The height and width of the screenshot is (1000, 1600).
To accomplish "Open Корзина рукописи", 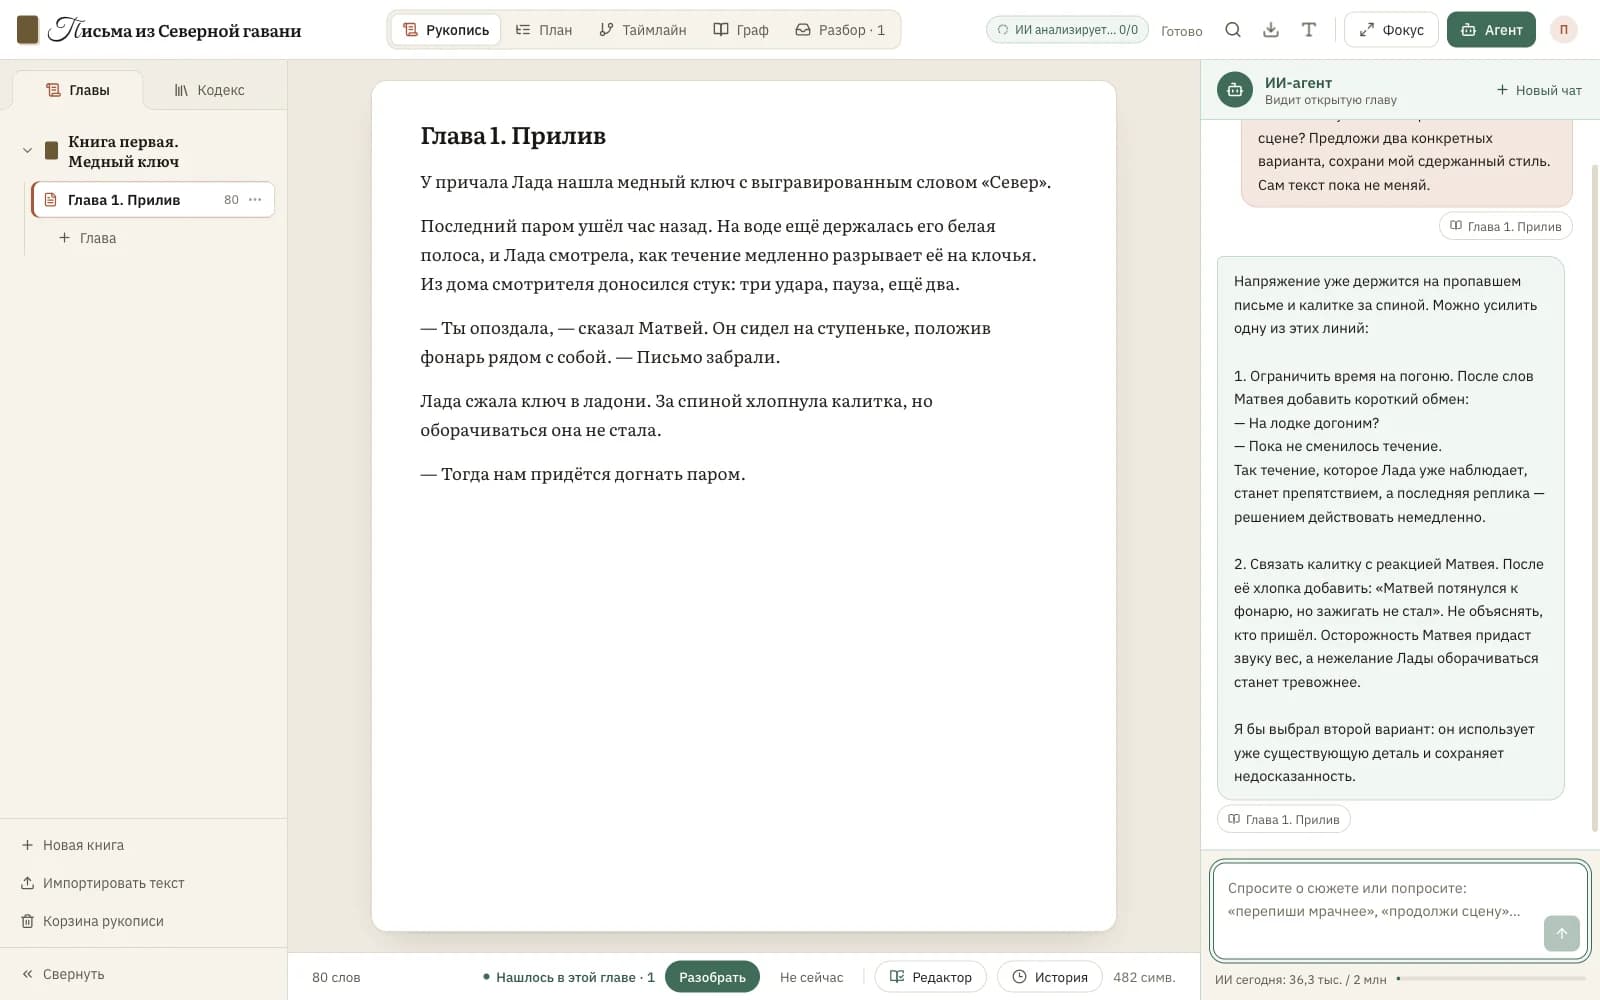I will click(92, 921).
